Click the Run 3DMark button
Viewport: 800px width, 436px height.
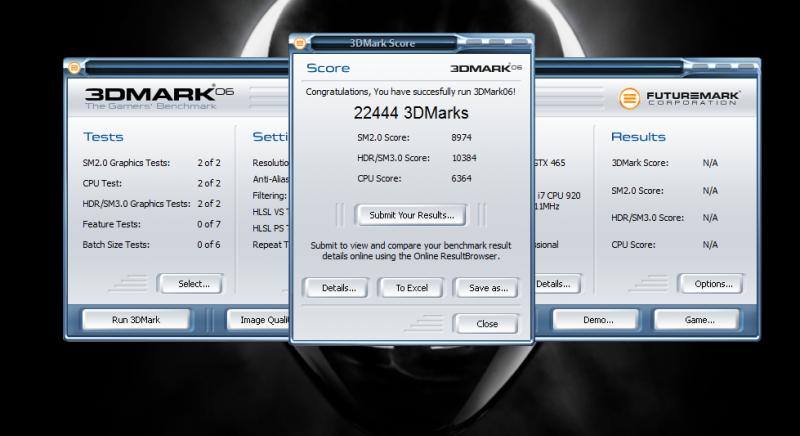136,320
